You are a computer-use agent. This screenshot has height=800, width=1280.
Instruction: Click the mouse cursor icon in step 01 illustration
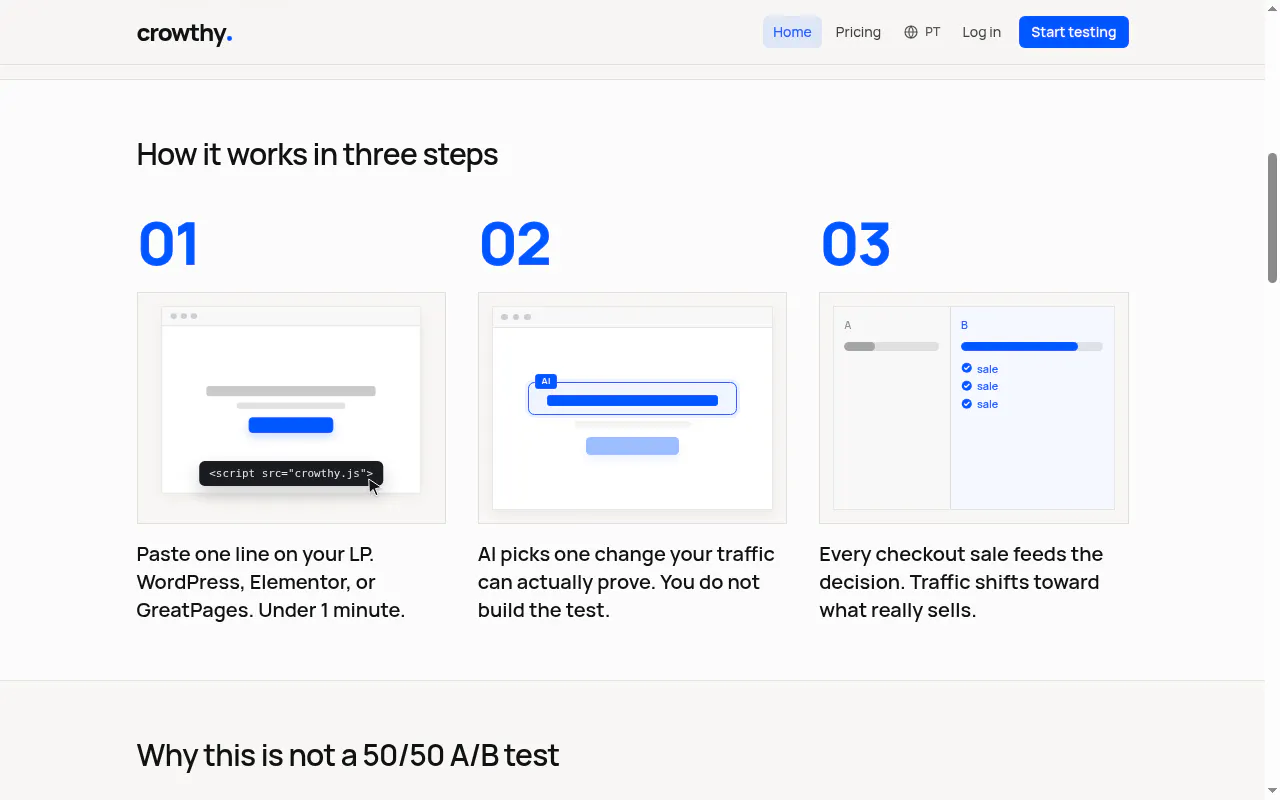(x=374, y=487)
